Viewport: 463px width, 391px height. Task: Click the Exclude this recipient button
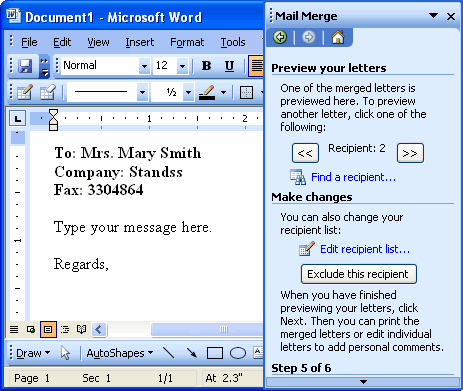point(359,274)
